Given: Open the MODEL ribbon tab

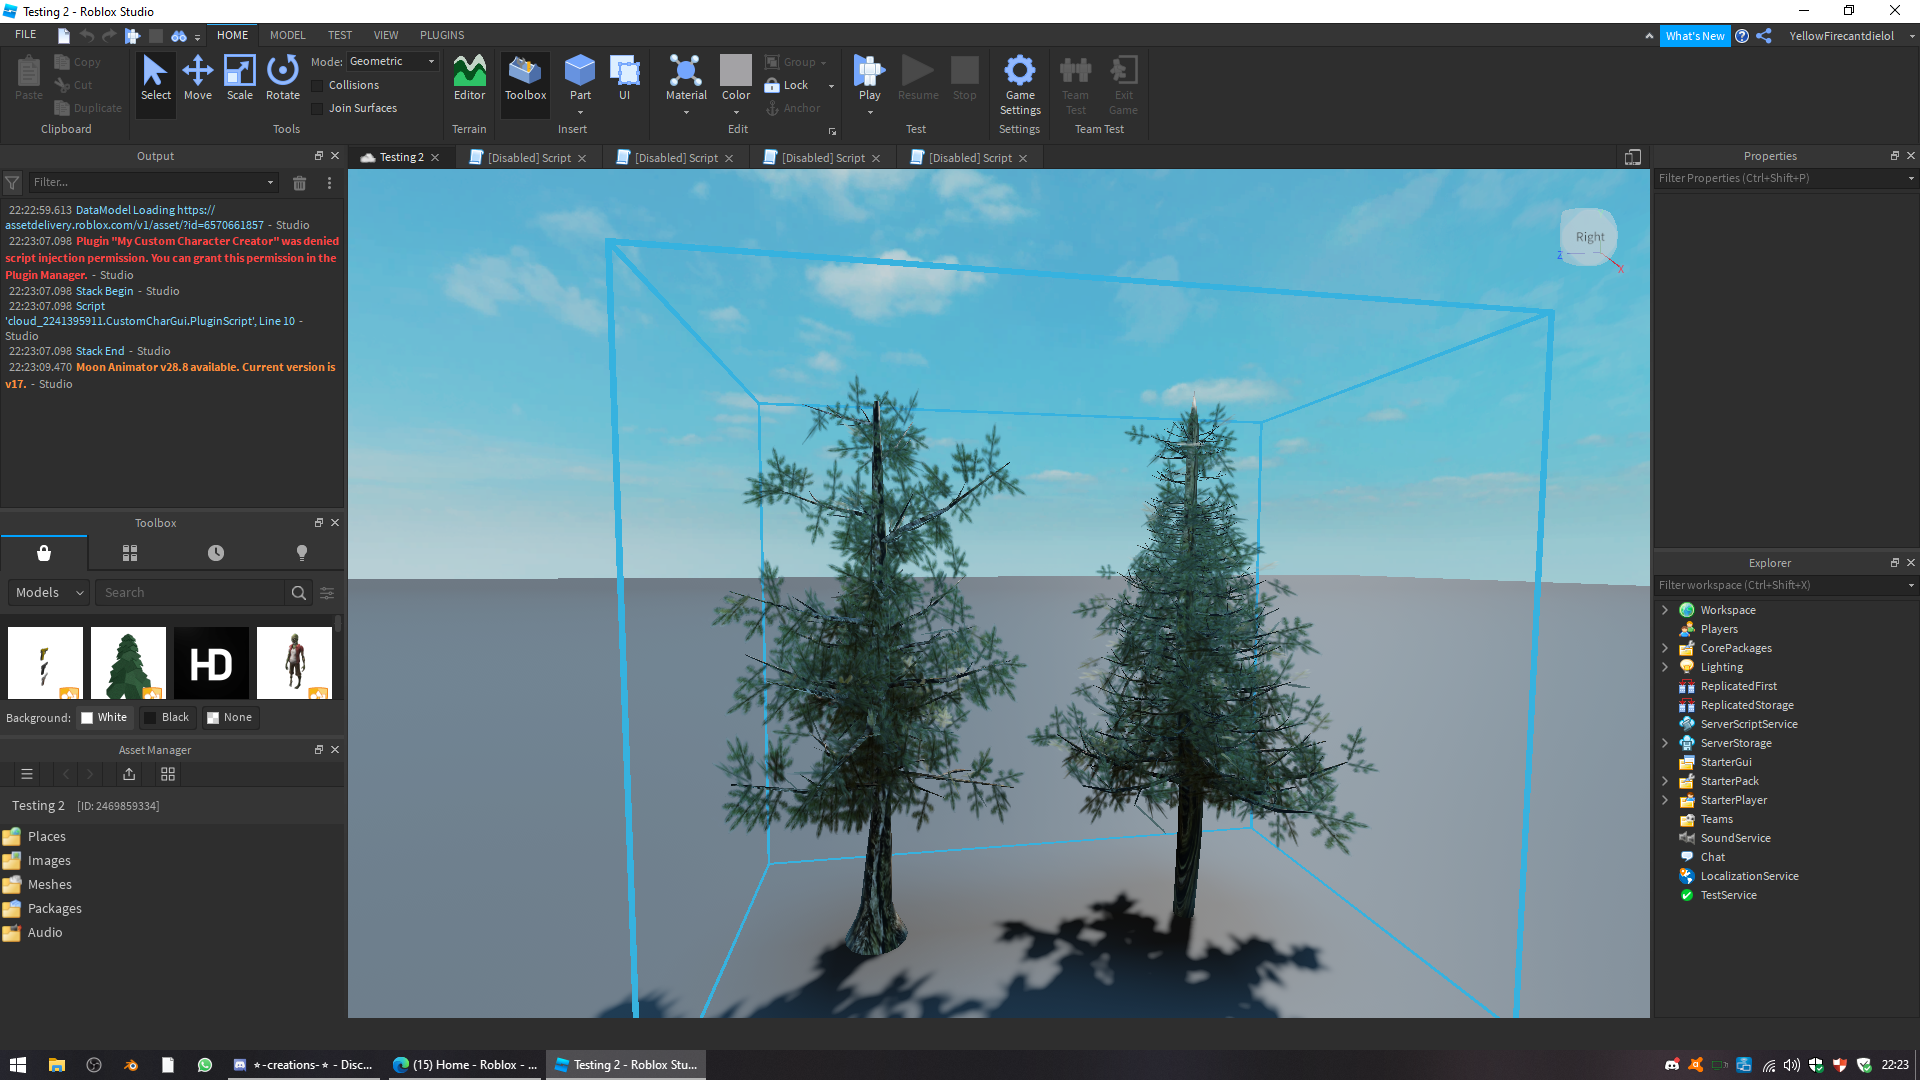Looking at the screenshot, I should [x=287, y=35].
